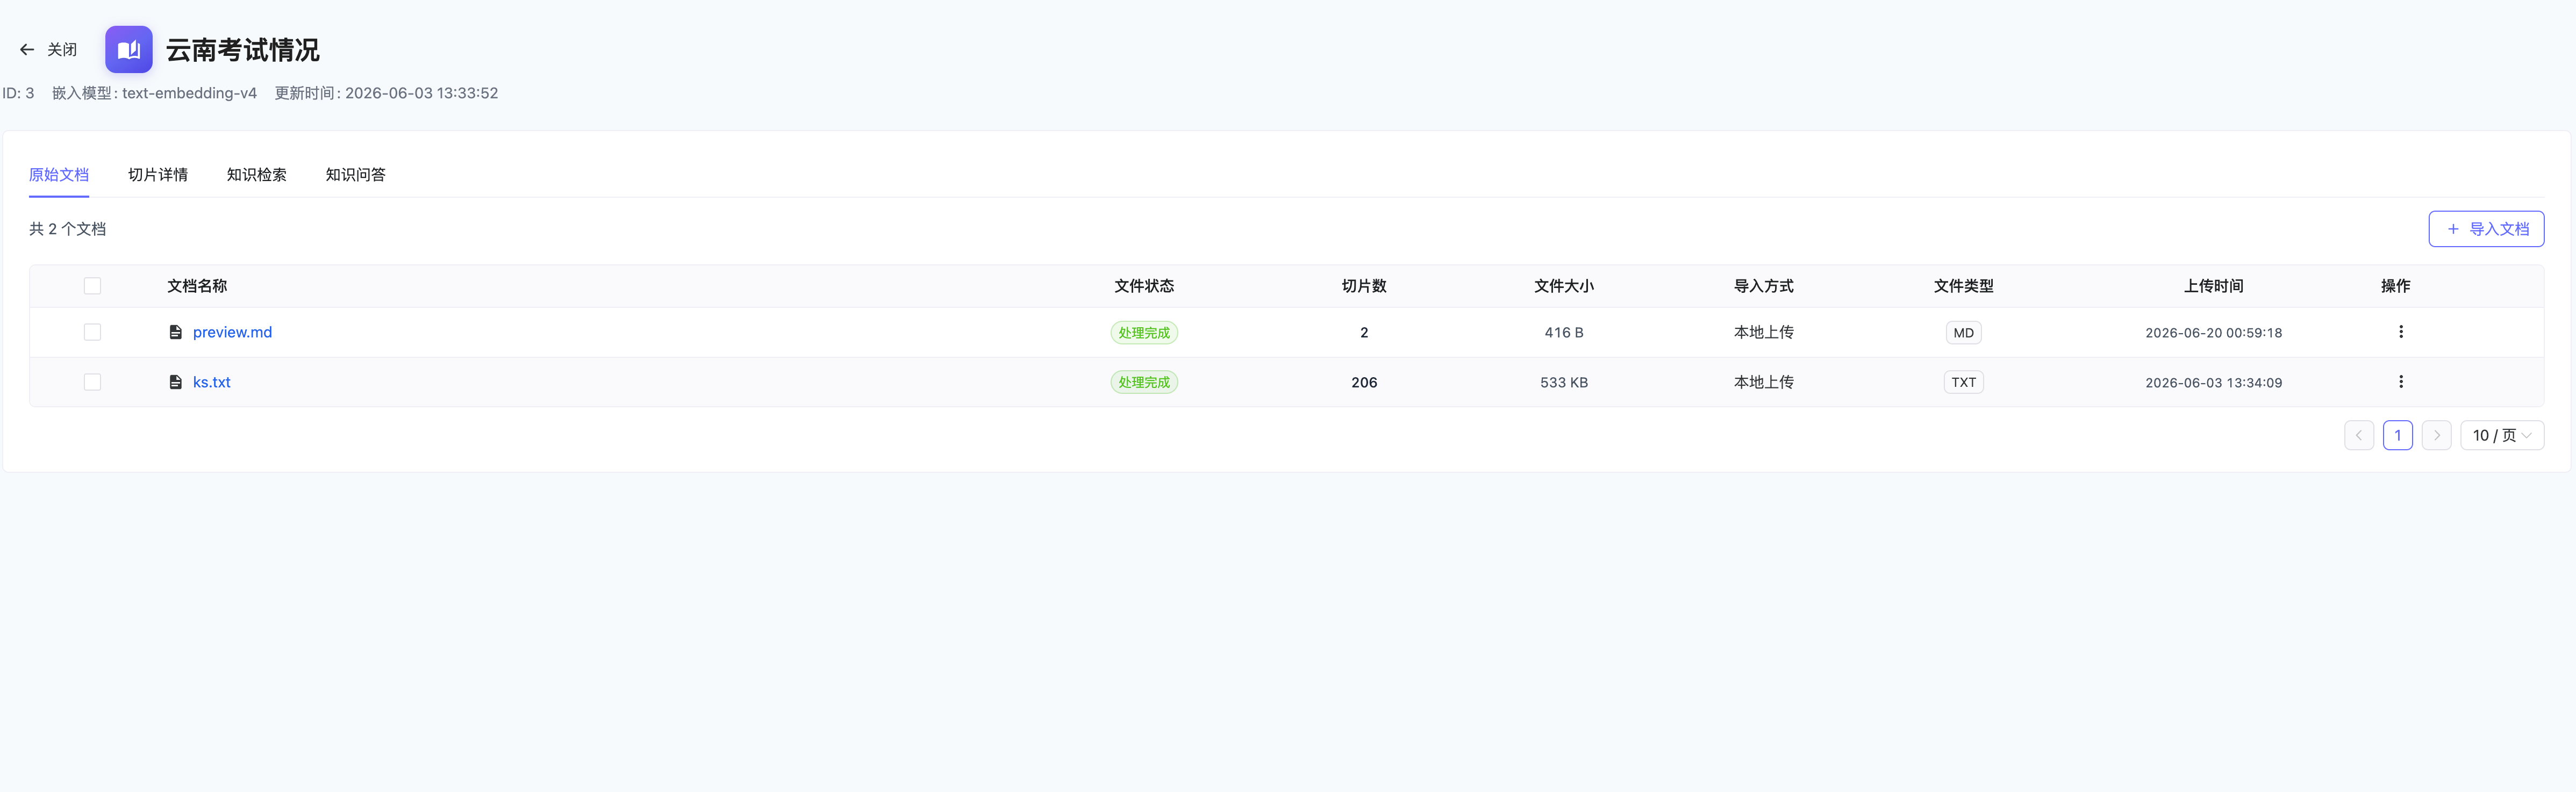Select the preview.md row checkbox
2576x792 pixels.
click(92, 332)
